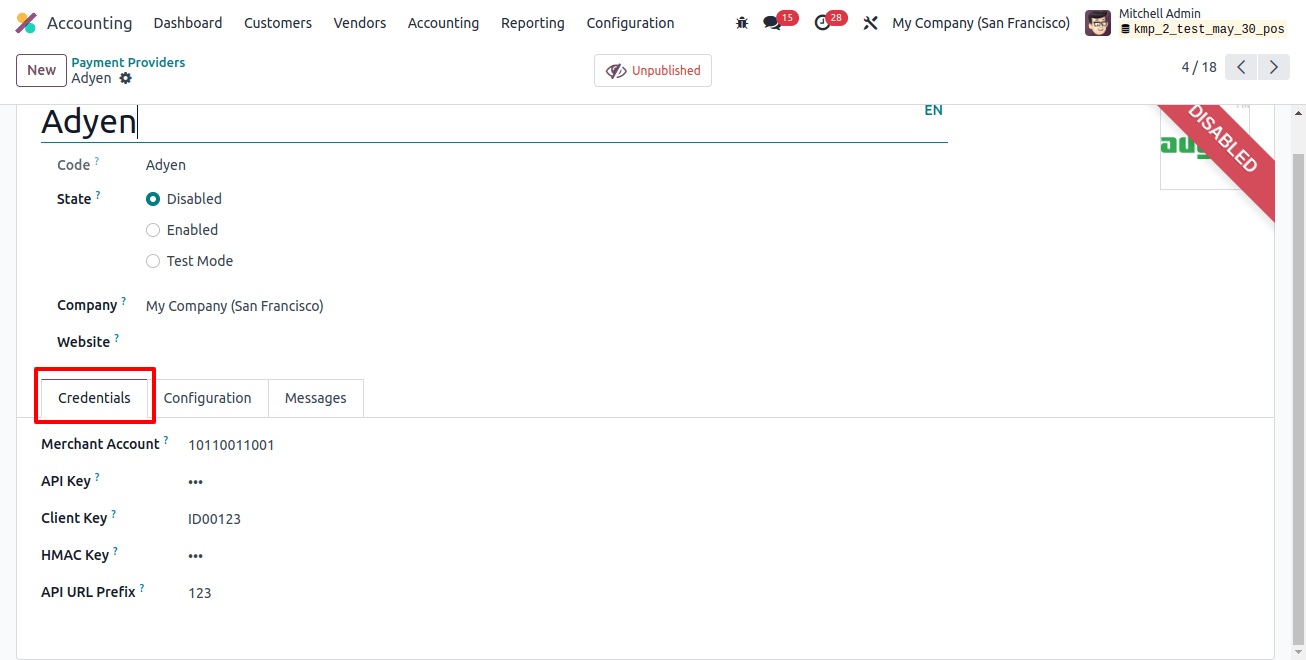This screenshot has height=660, width=1306.
Task: Select the Enabled state radio button
Action: pos(153,230)
